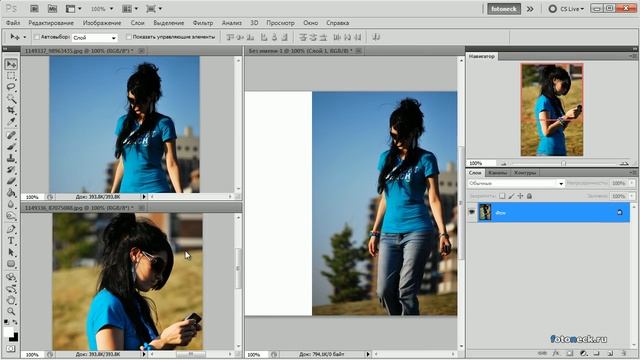Select the Lasso tool

coord(11,87)
